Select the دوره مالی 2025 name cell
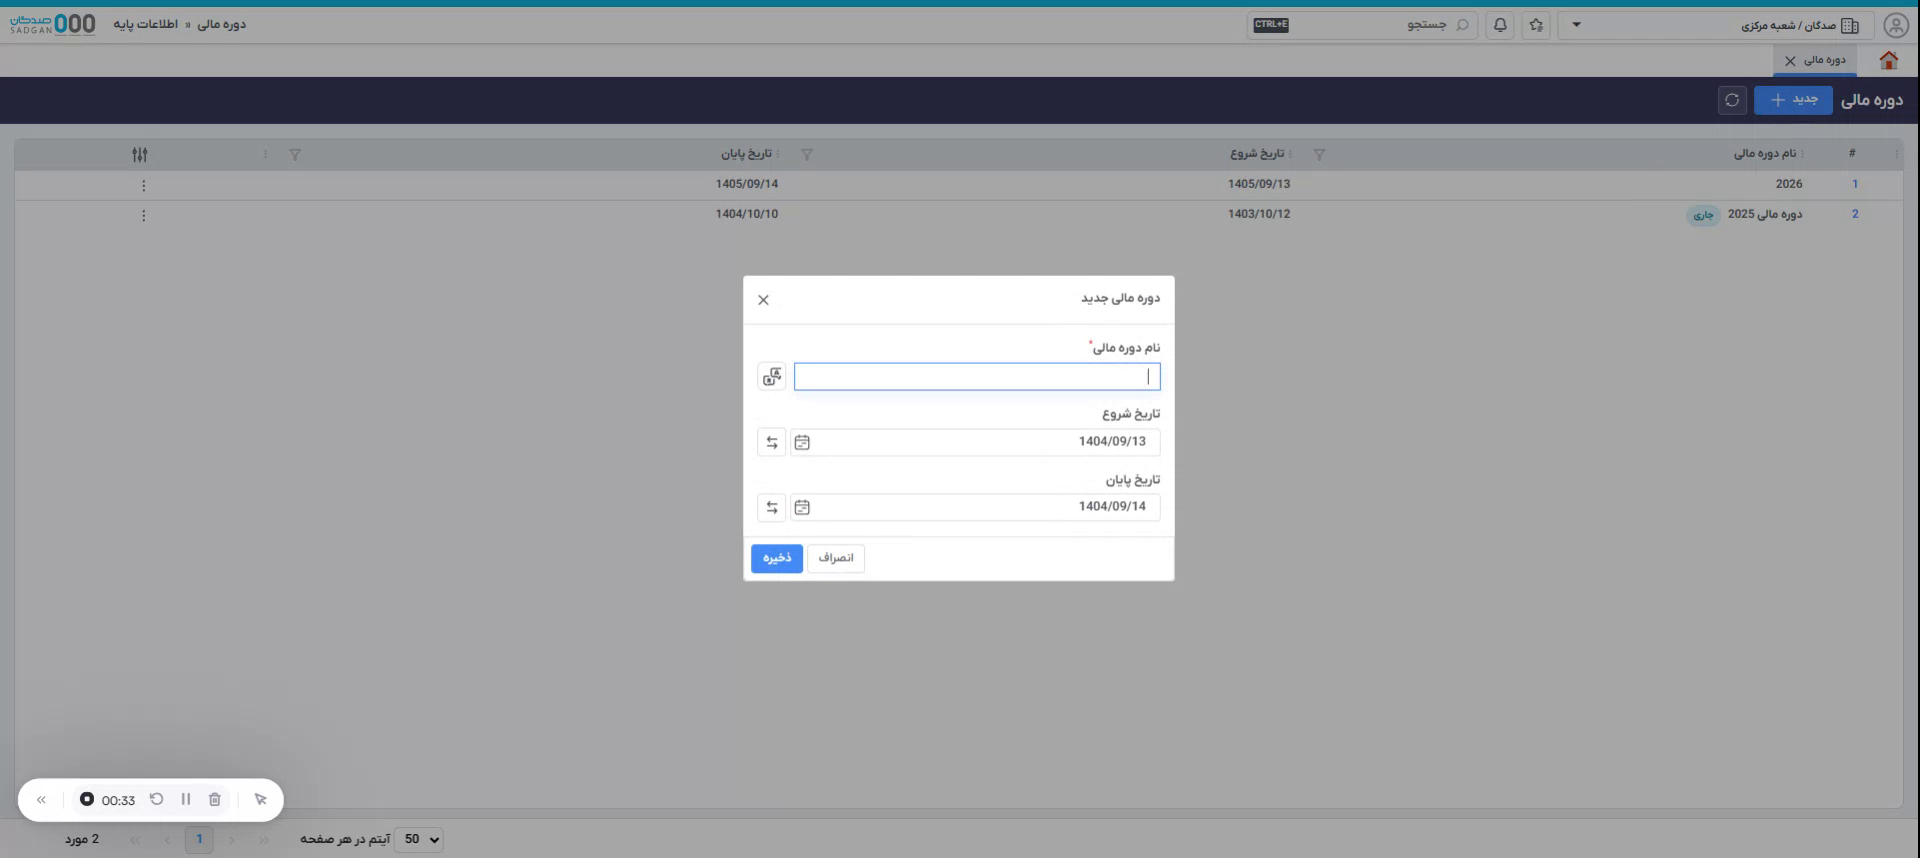Viewport: 1920px width, 858px height. coord(1764,214)
